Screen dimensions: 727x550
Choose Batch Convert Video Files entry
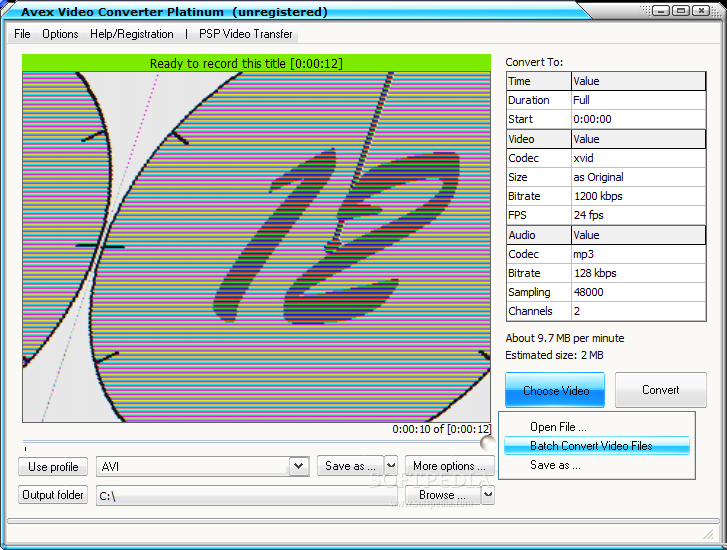tap(596, 446)
